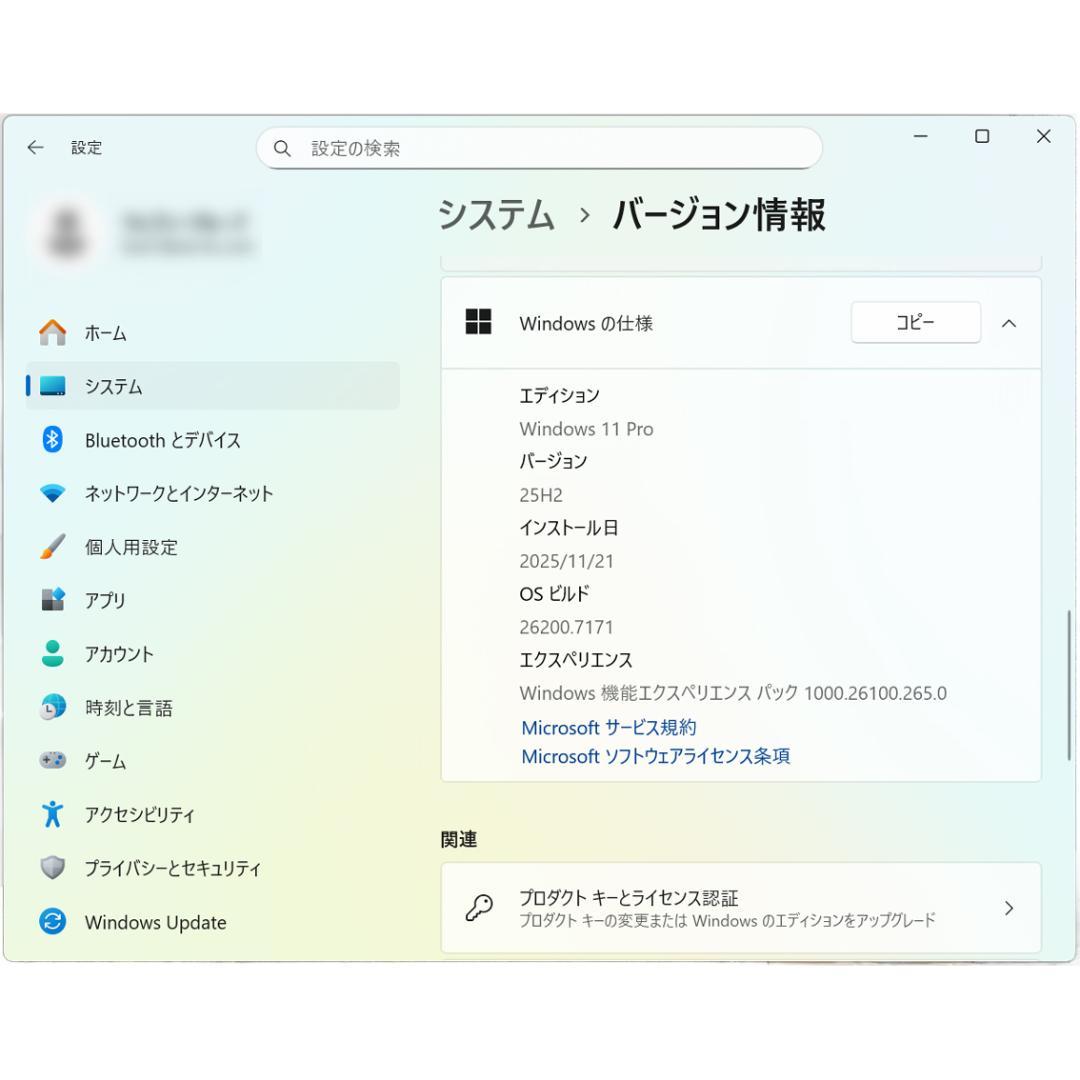Open Windows Update from the sidebar
The image size is (1080, 1080).
(x=154, y=922)
